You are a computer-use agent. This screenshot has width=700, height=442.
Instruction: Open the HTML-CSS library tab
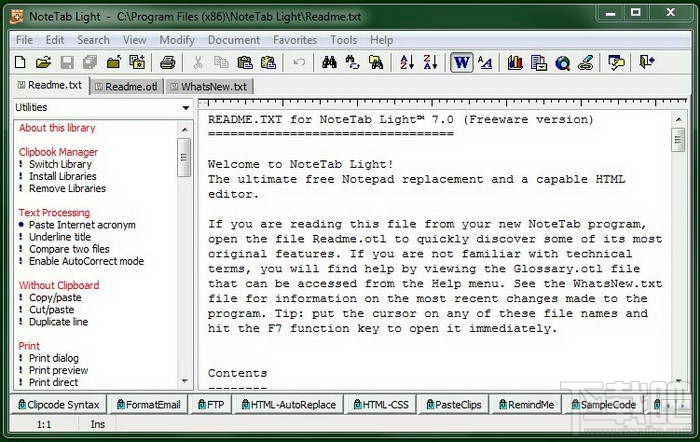pos(381,405)
